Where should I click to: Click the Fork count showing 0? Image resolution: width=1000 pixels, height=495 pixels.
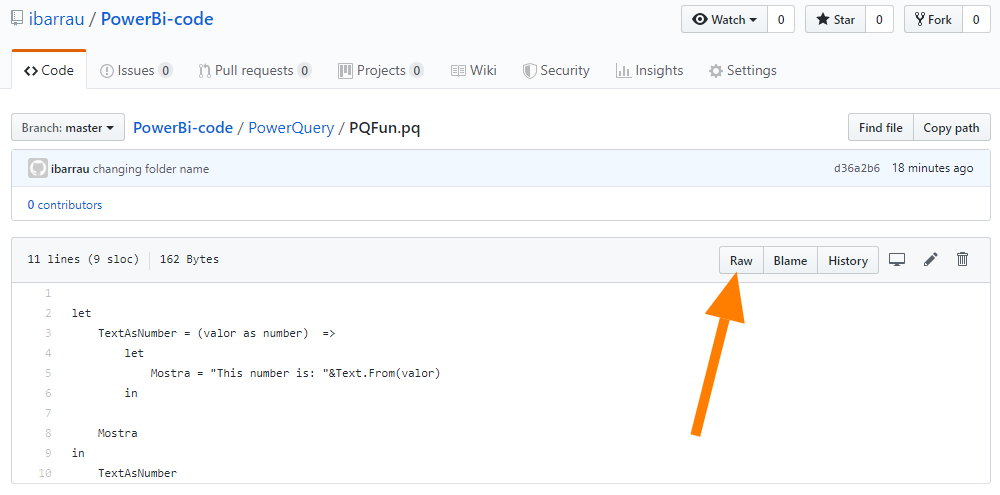tap(976, 20)
